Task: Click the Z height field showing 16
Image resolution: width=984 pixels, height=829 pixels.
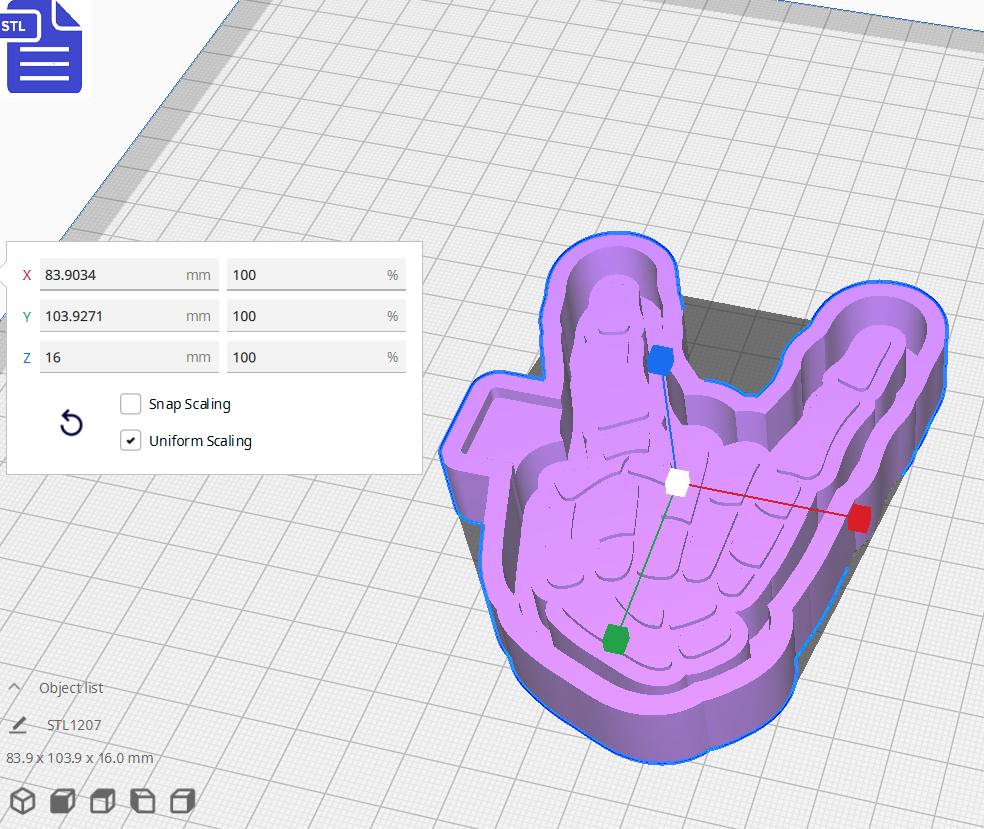Action: click(128, 357)
